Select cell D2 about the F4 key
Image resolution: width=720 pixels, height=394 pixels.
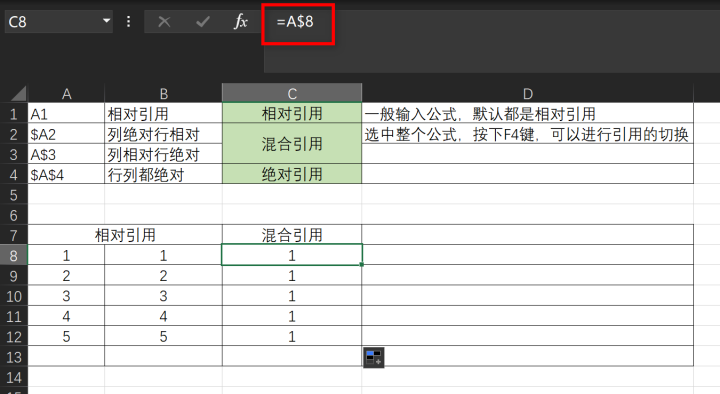pos(528,134)
